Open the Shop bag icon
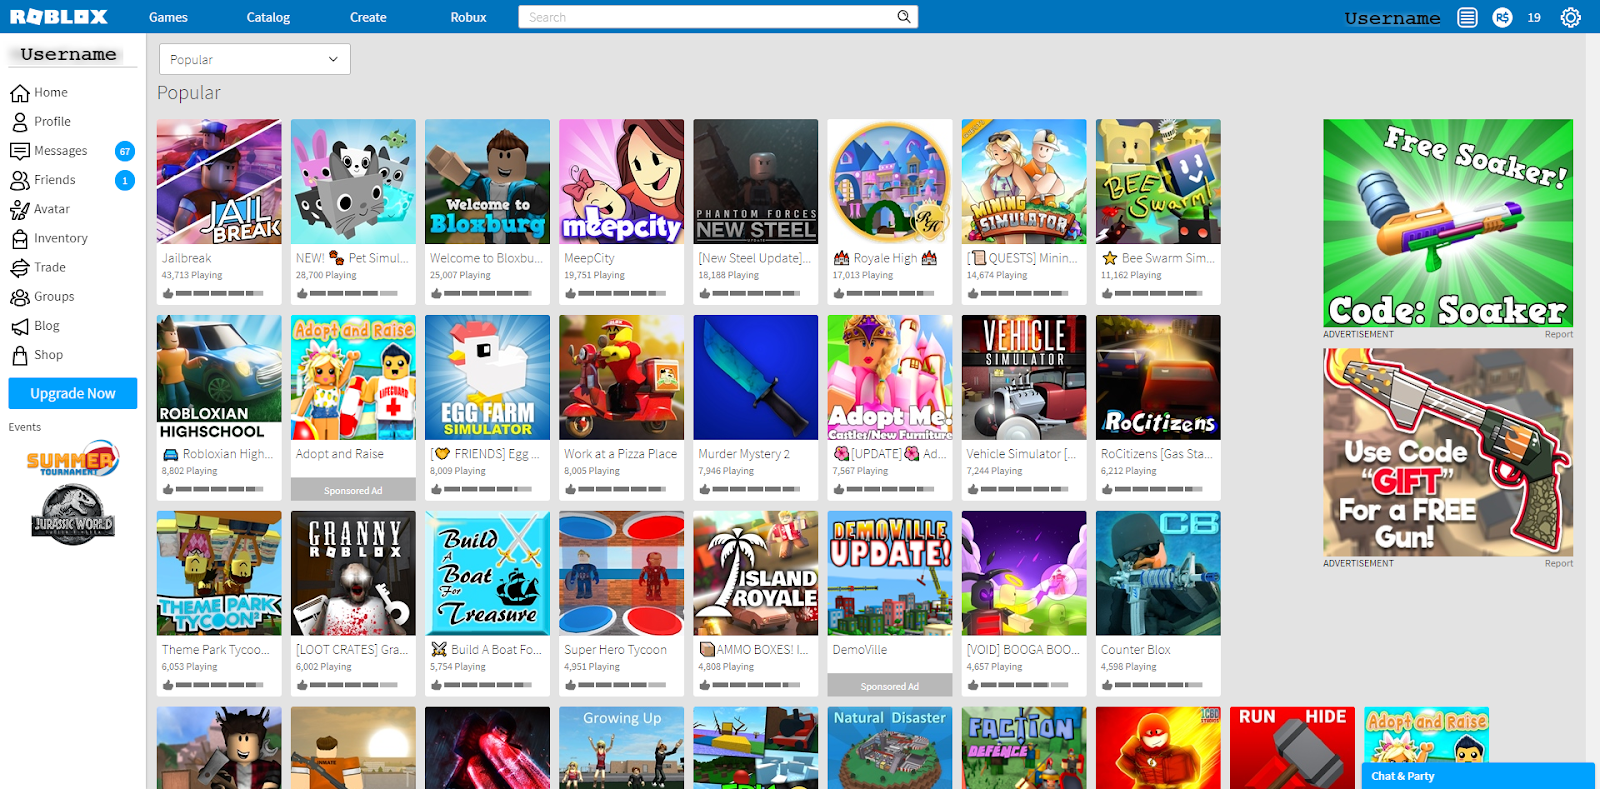This screenshot has height=789, width=1600. pos(20,355)
